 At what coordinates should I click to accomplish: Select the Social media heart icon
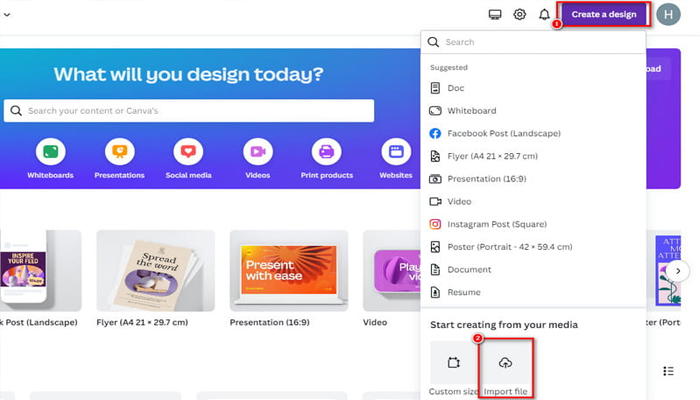point(188,152)
